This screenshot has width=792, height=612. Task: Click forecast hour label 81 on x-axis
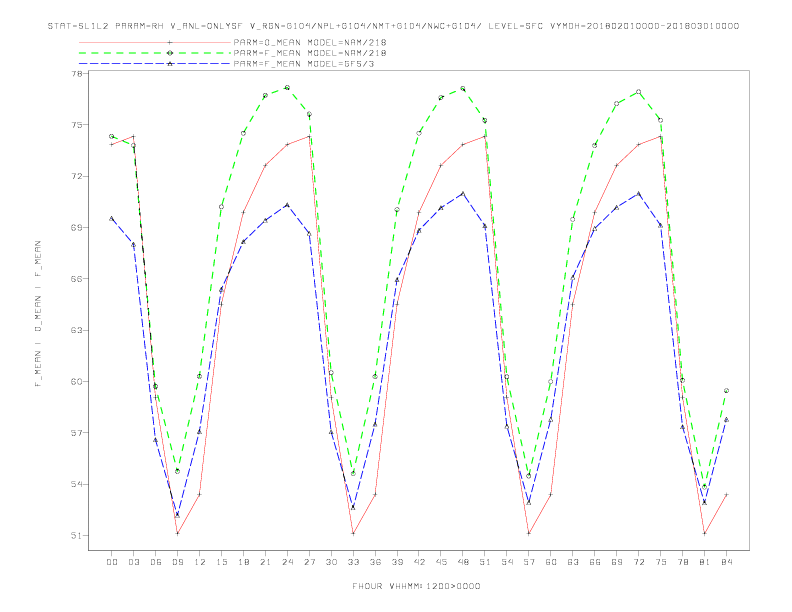(x=705, y=562)
